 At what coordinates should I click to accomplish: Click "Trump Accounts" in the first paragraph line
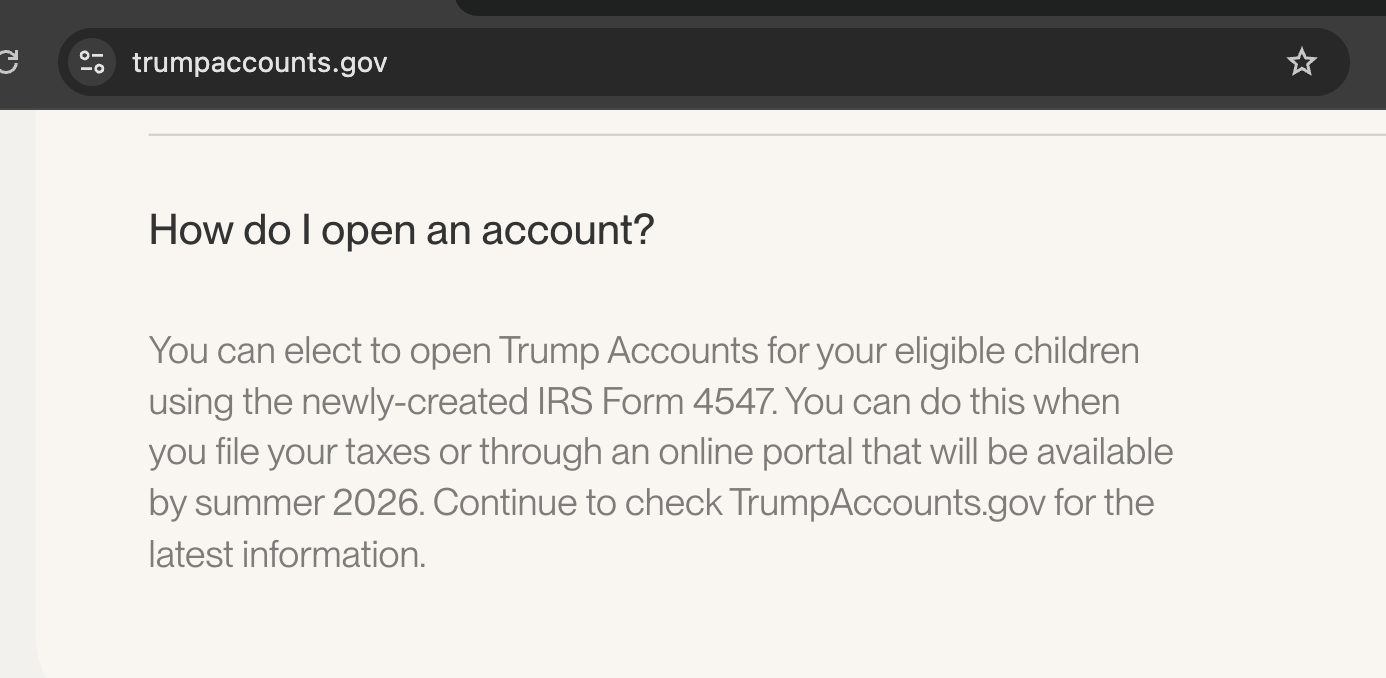[x=628, y=351]
